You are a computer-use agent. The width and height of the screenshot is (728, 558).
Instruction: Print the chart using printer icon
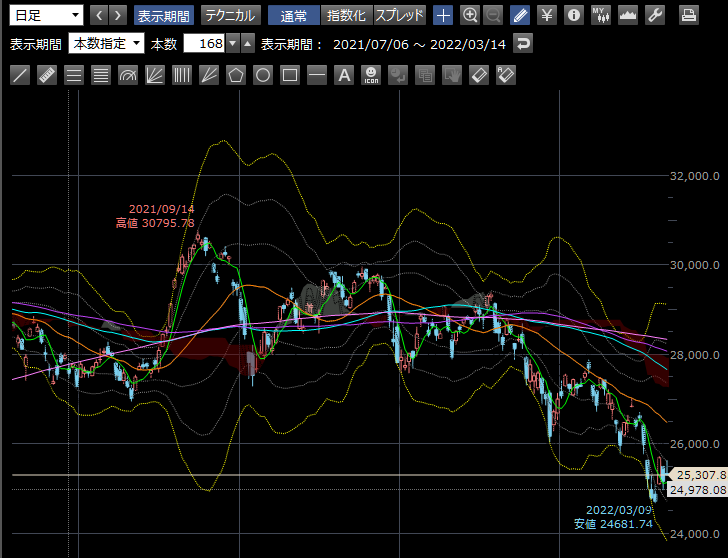pyautogui.click(x=689, y=15)
